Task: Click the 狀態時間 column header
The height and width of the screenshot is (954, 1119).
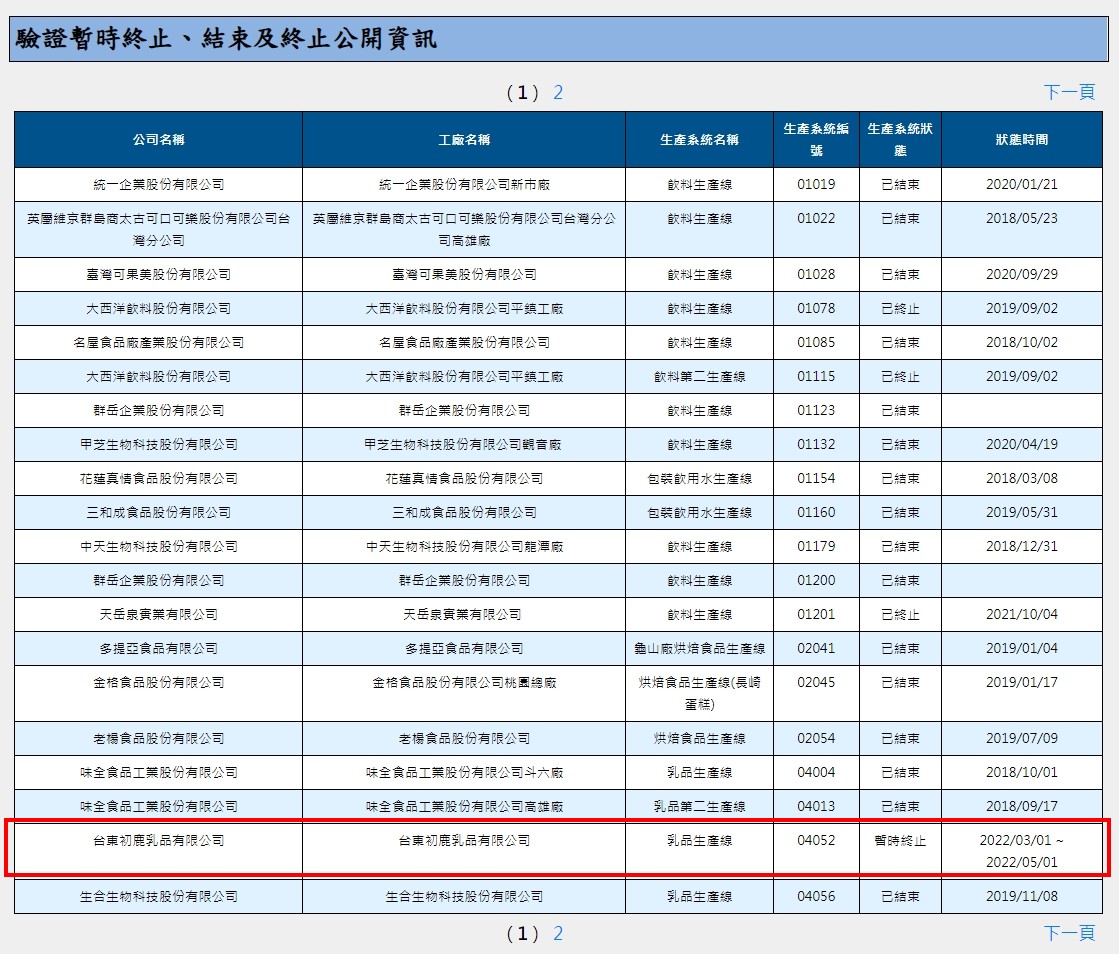Action: click(1022, 140)
